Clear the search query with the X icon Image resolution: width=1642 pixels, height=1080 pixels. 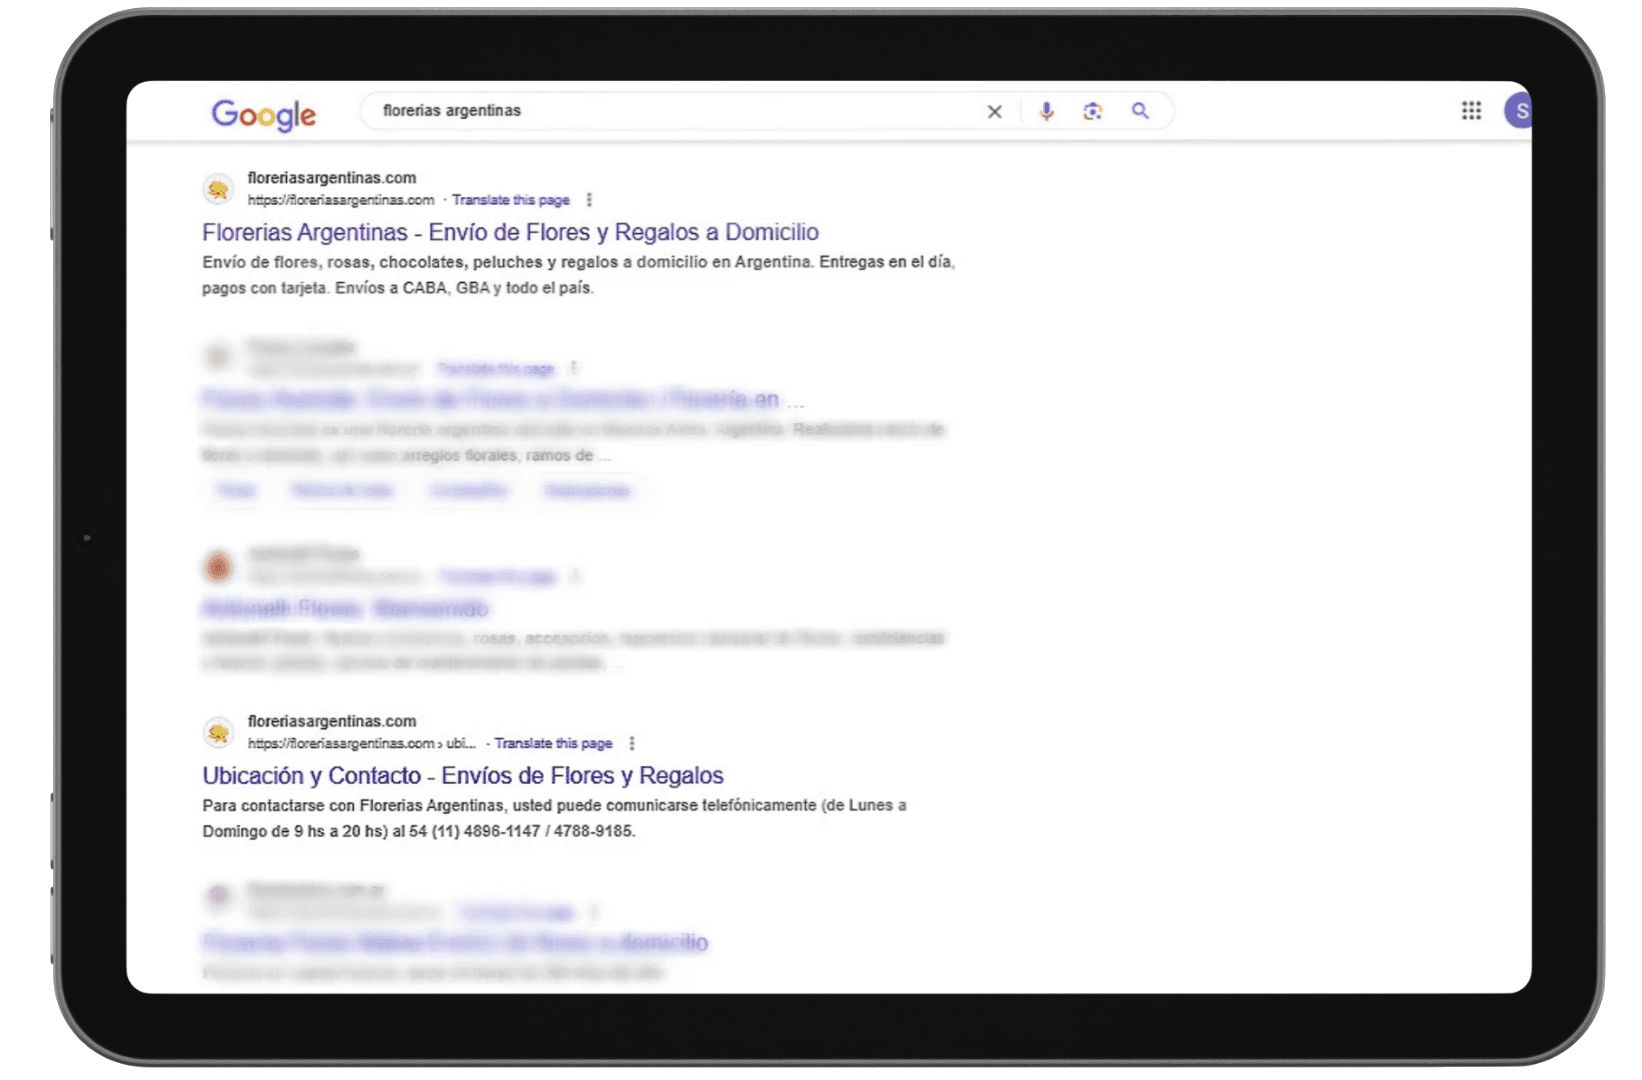pos(994,112)
